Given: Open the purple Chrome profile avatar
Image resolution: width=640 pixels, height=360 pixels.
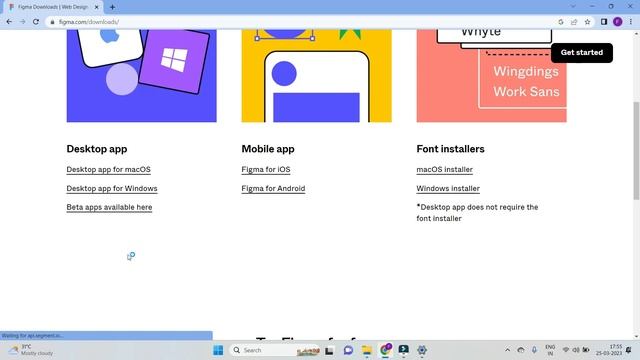Looking at the screenshot, I should 618,22.
